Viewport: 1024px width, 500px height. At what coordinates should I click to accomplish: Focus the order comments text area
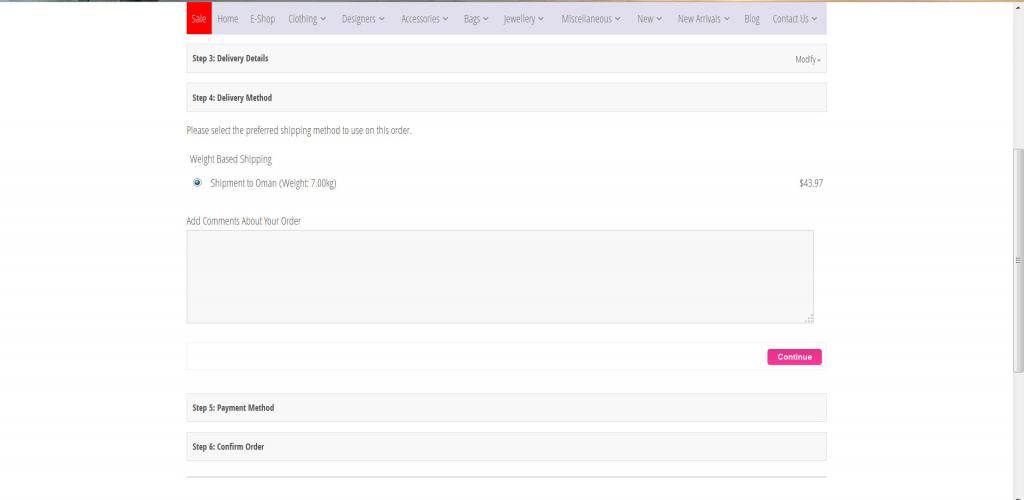pos(500,277)
